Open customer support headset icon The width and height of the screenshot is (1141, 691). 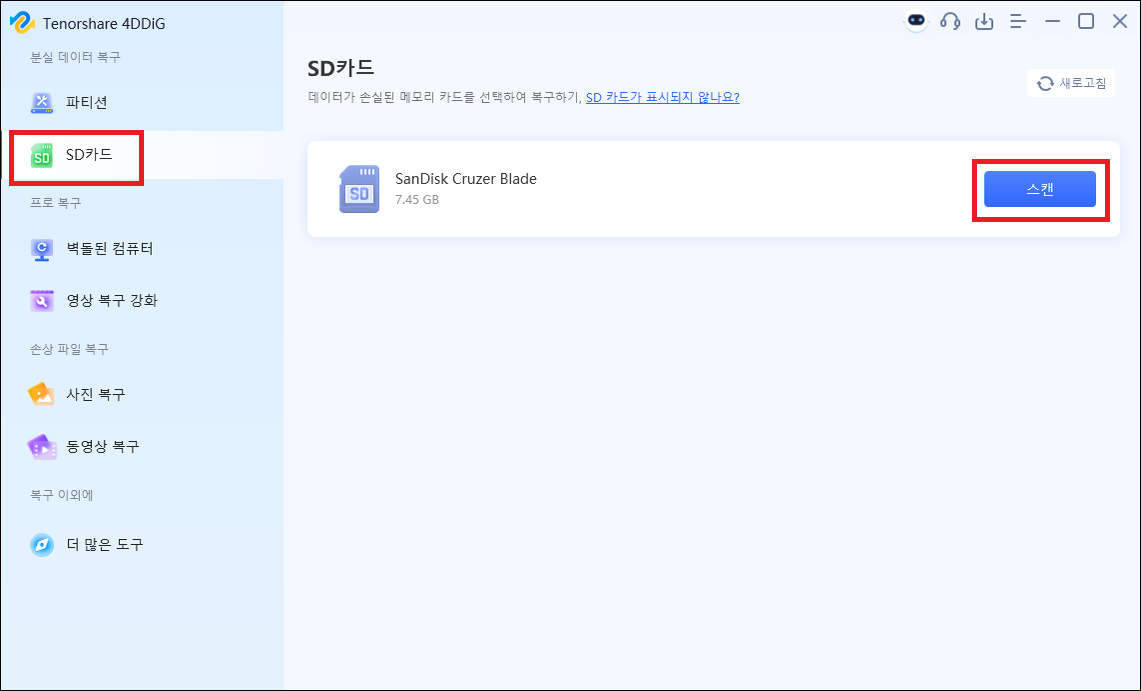(x=950, y=21)
